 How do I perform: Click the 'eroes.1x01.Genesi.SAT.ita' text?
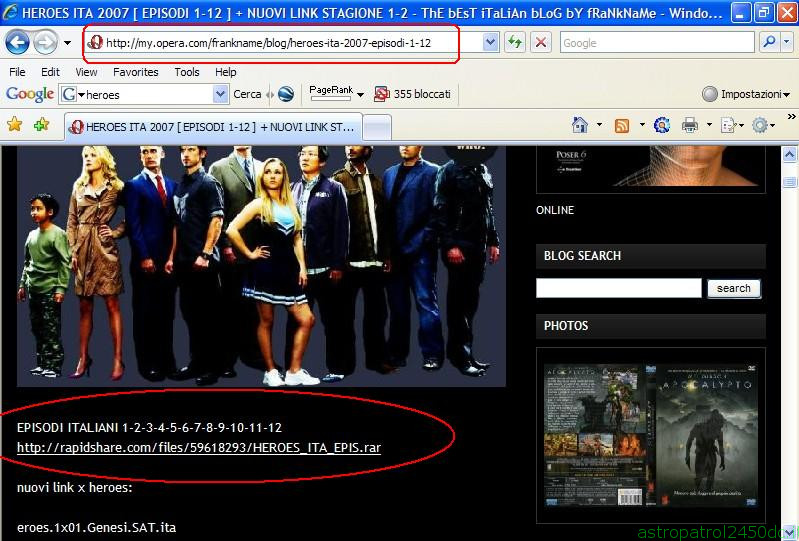[96, 528]
